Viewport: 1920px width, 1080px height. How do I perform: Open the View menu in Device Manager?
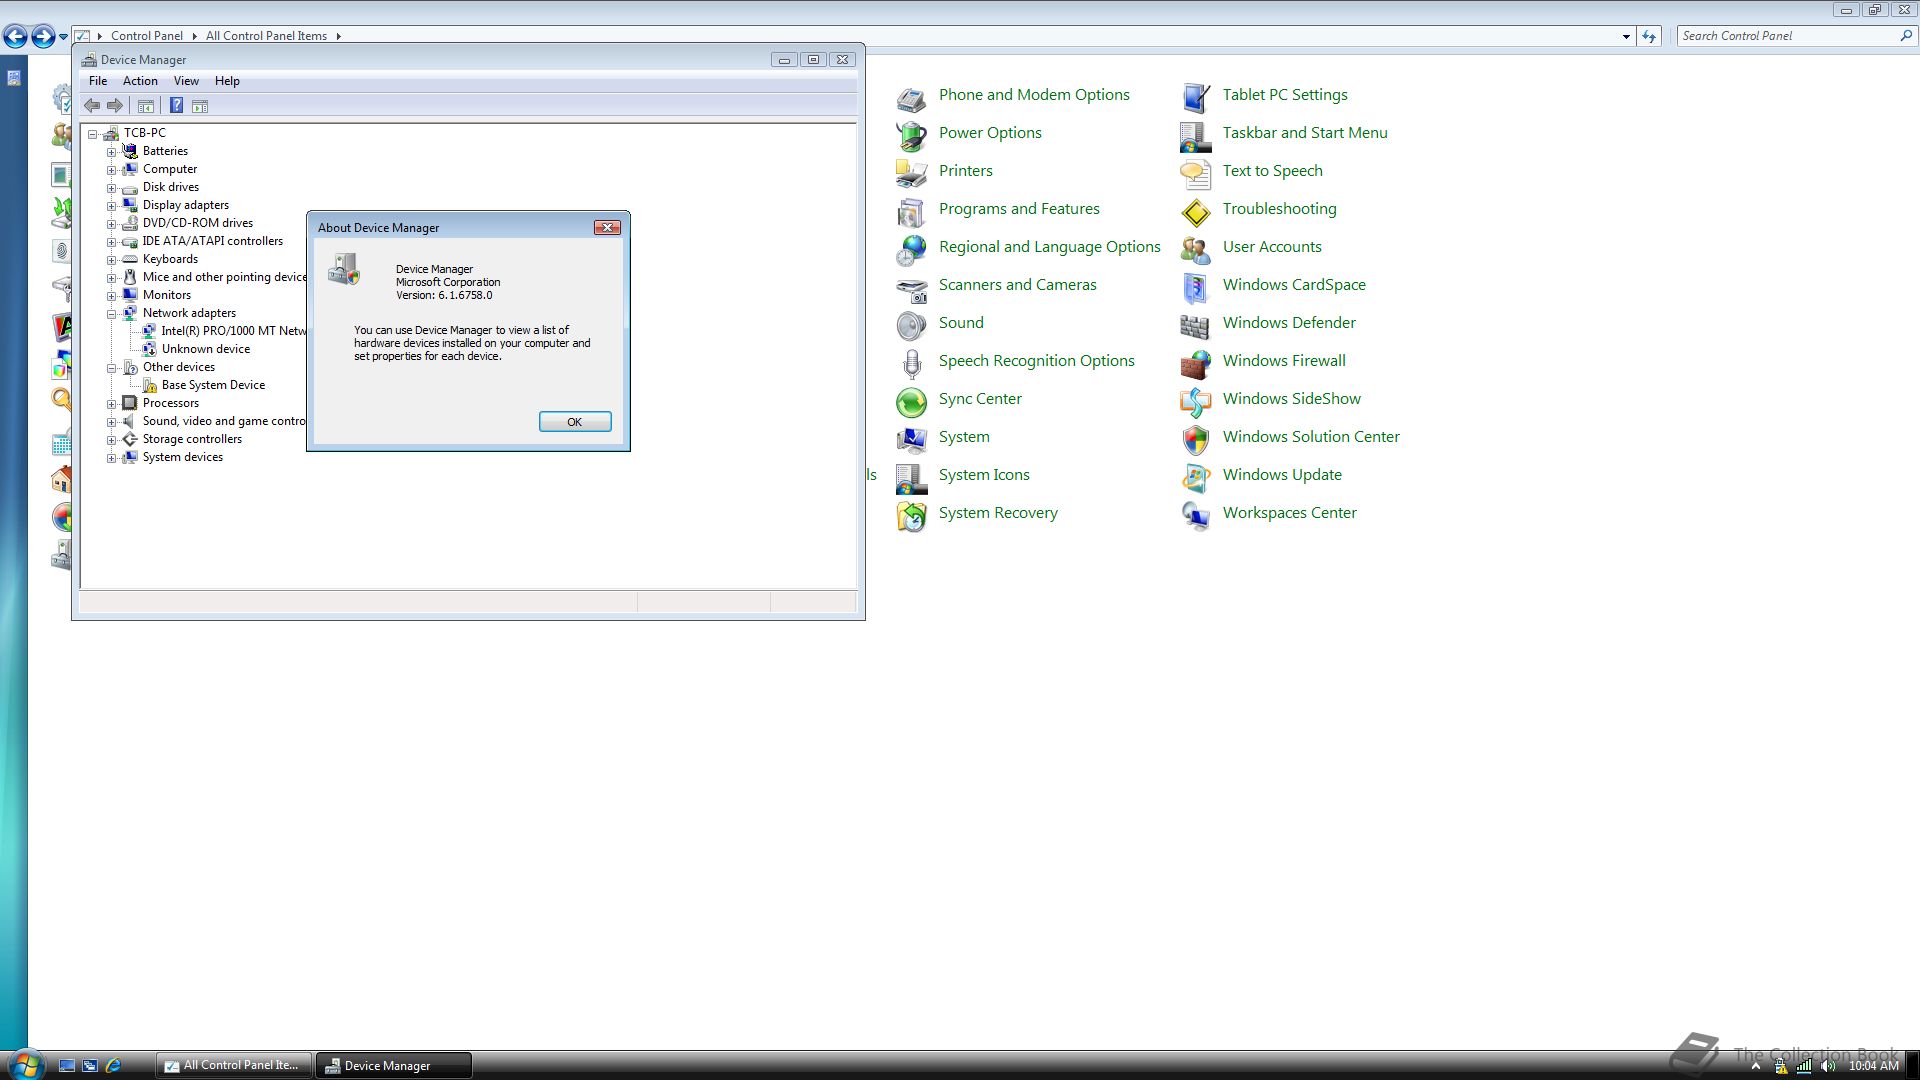[x=186, y=81]
